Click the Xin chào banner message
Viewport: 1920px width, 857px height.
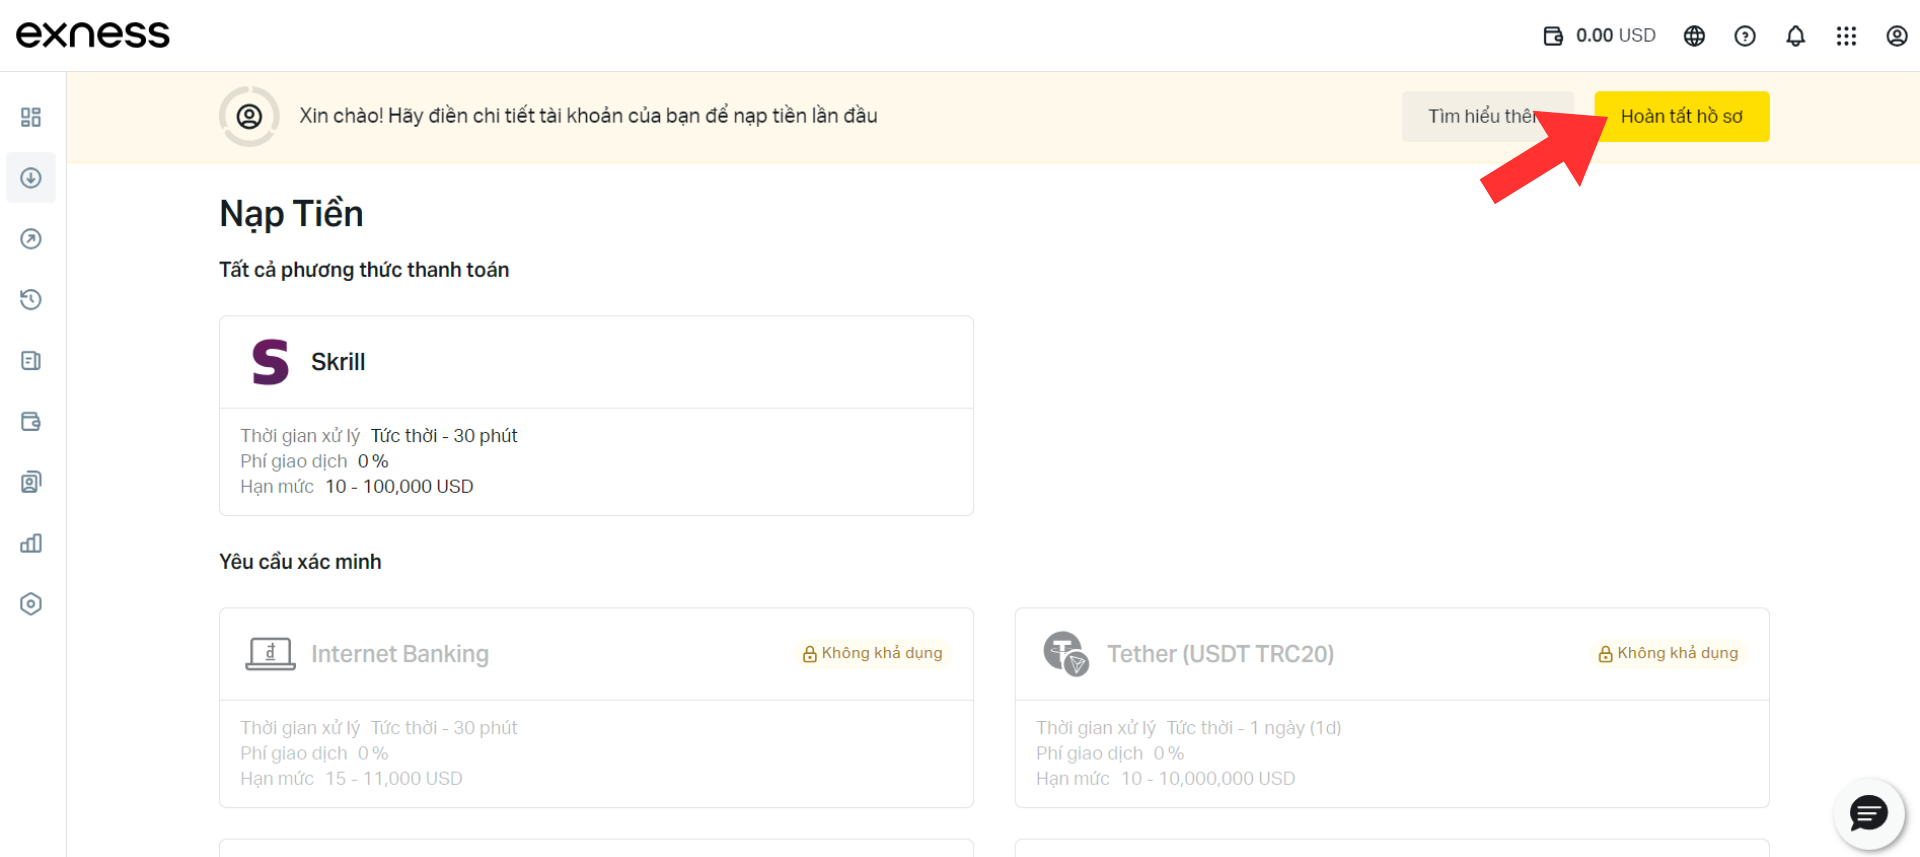tap(588, 116)
